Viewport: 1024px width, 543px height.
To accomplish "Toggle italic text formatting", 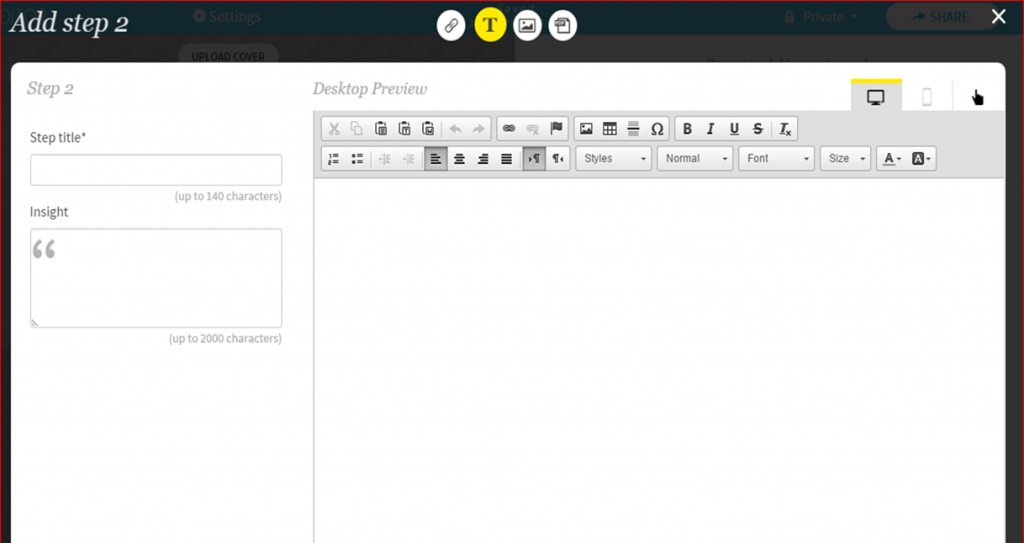I will click(711, 129).
